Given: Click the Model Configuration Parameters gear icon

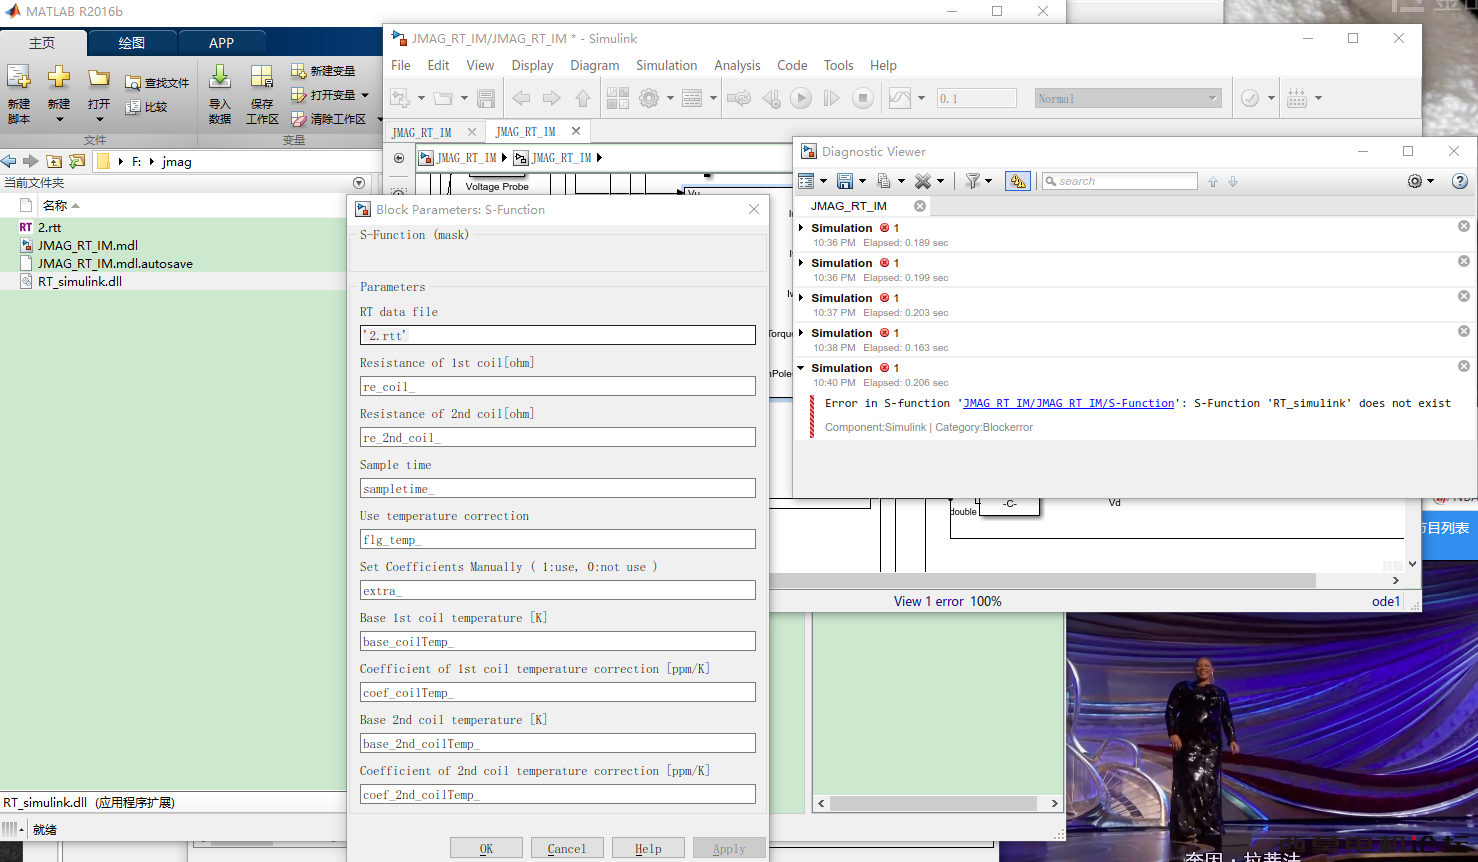Looking at the screenshot, I should coord(649,98).
